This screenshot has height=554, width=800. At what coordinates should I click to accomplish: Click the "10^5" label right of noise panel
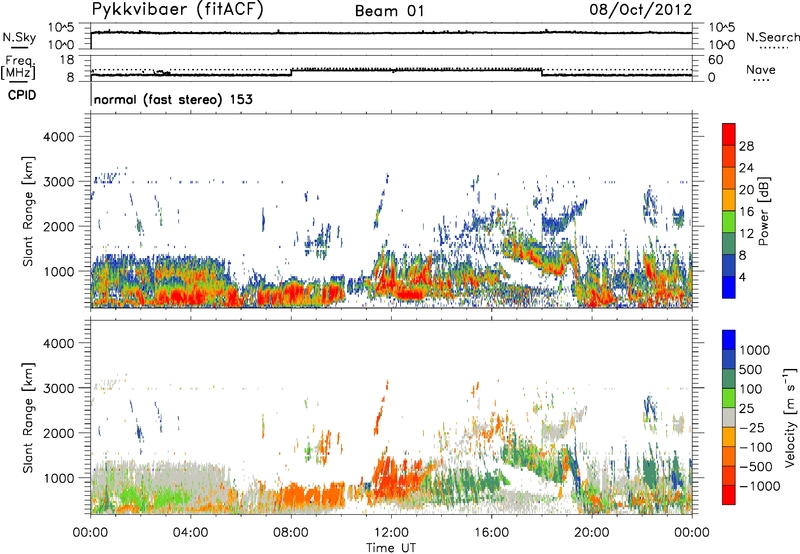click(721, 28)
